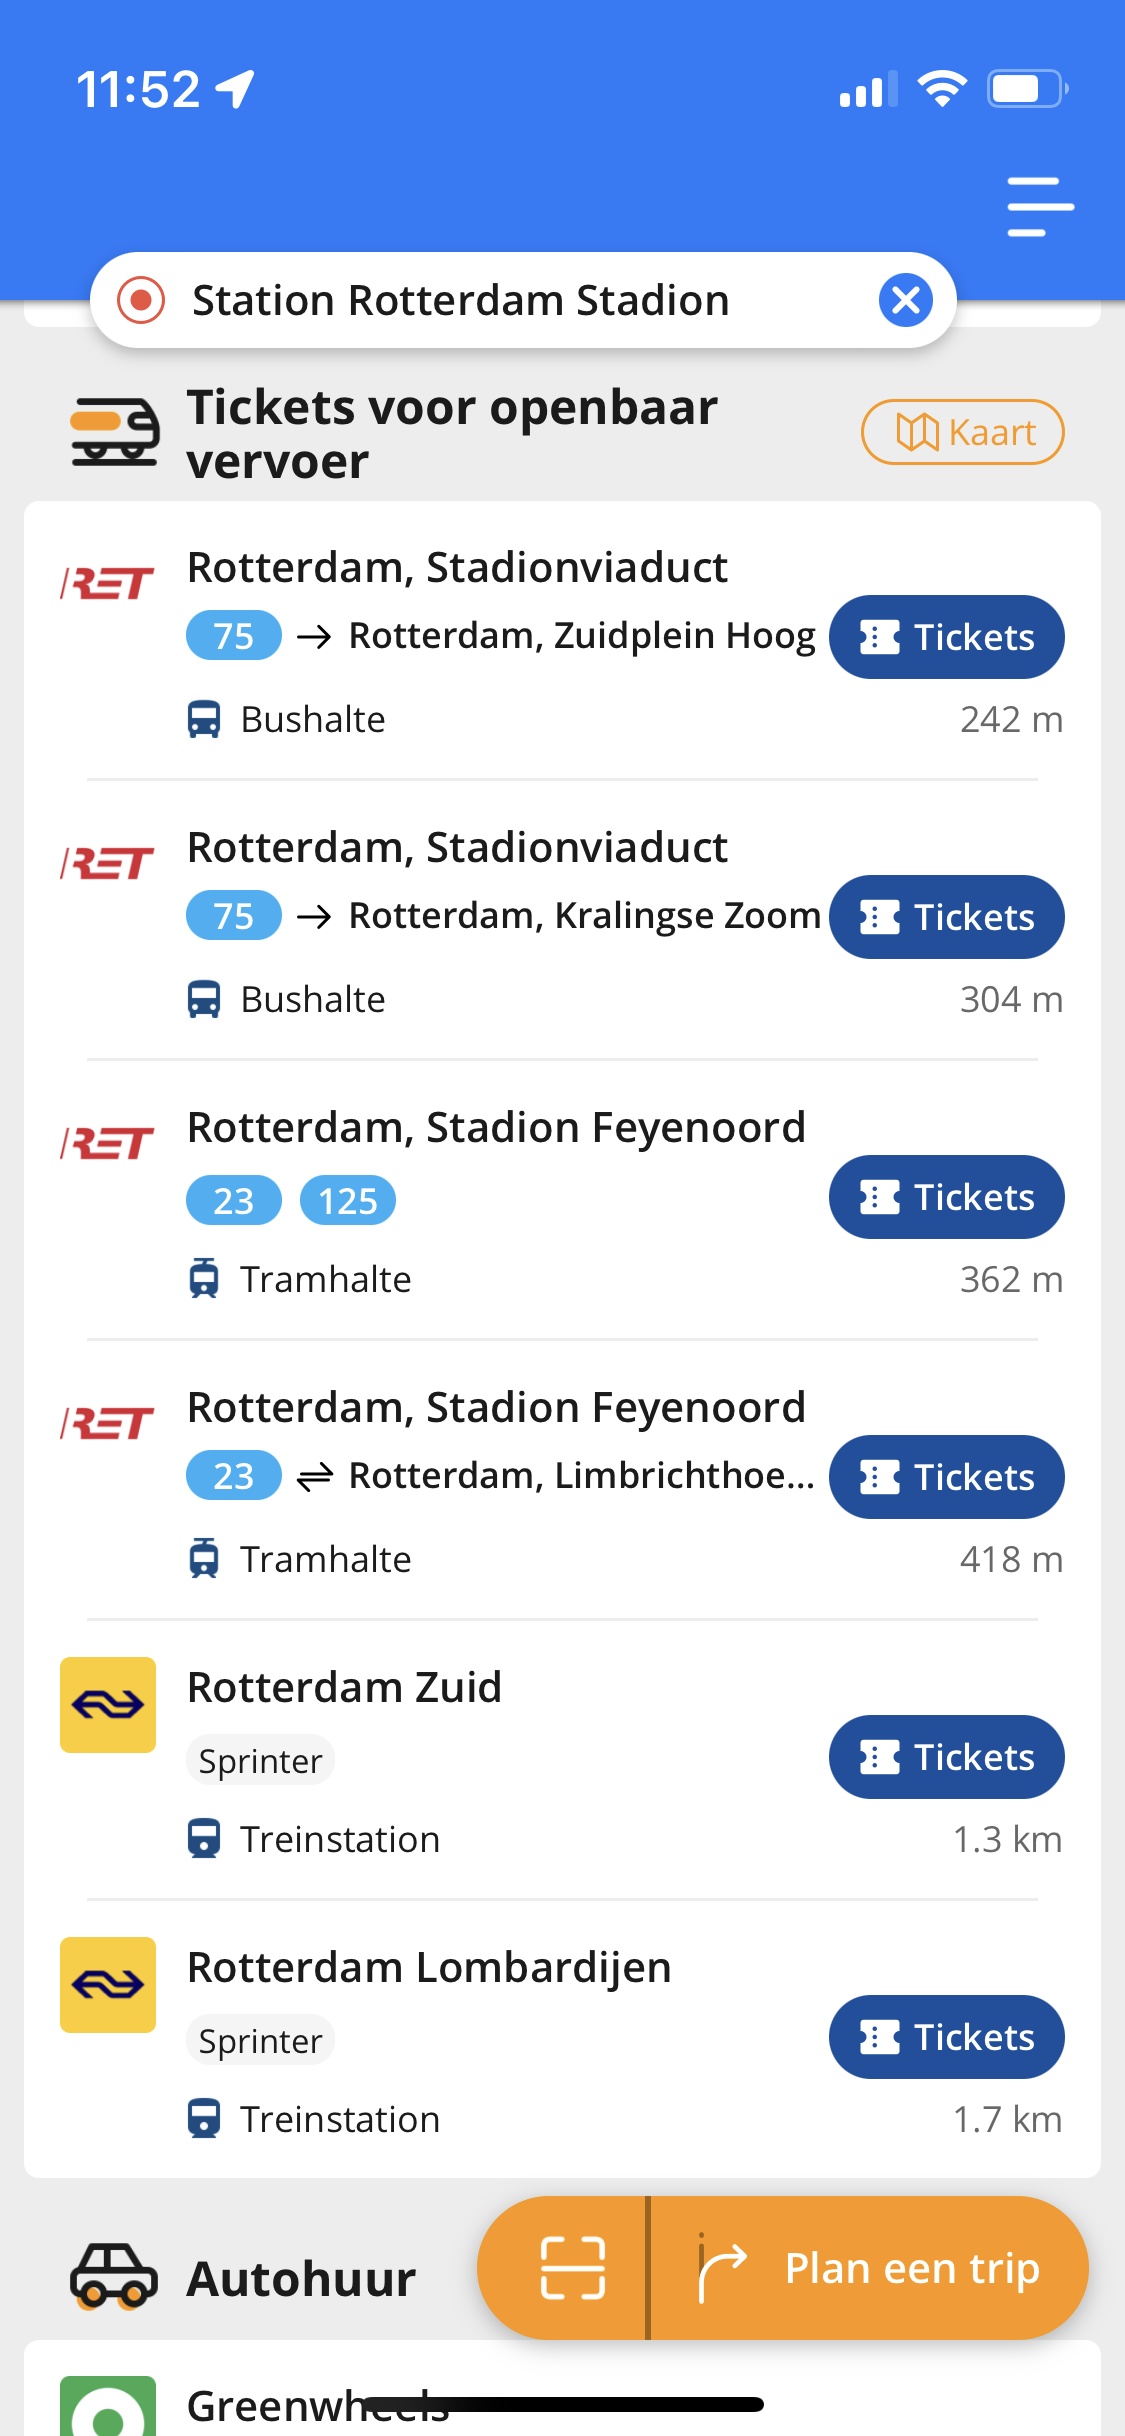
Task: Clear the Station Rotterdam Stadion search
Action: 906,300
